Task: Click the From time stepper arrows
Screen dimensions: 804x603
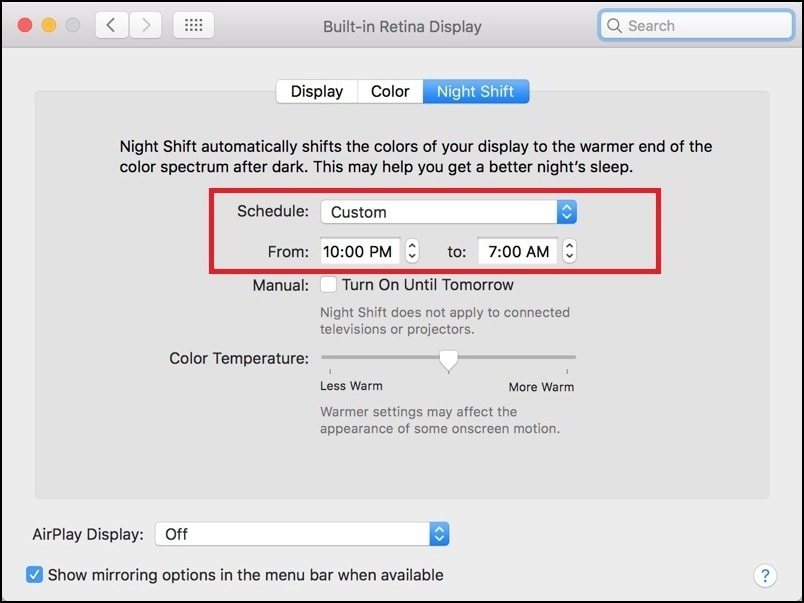Action: pyautogui.click(x=412, y=252)
